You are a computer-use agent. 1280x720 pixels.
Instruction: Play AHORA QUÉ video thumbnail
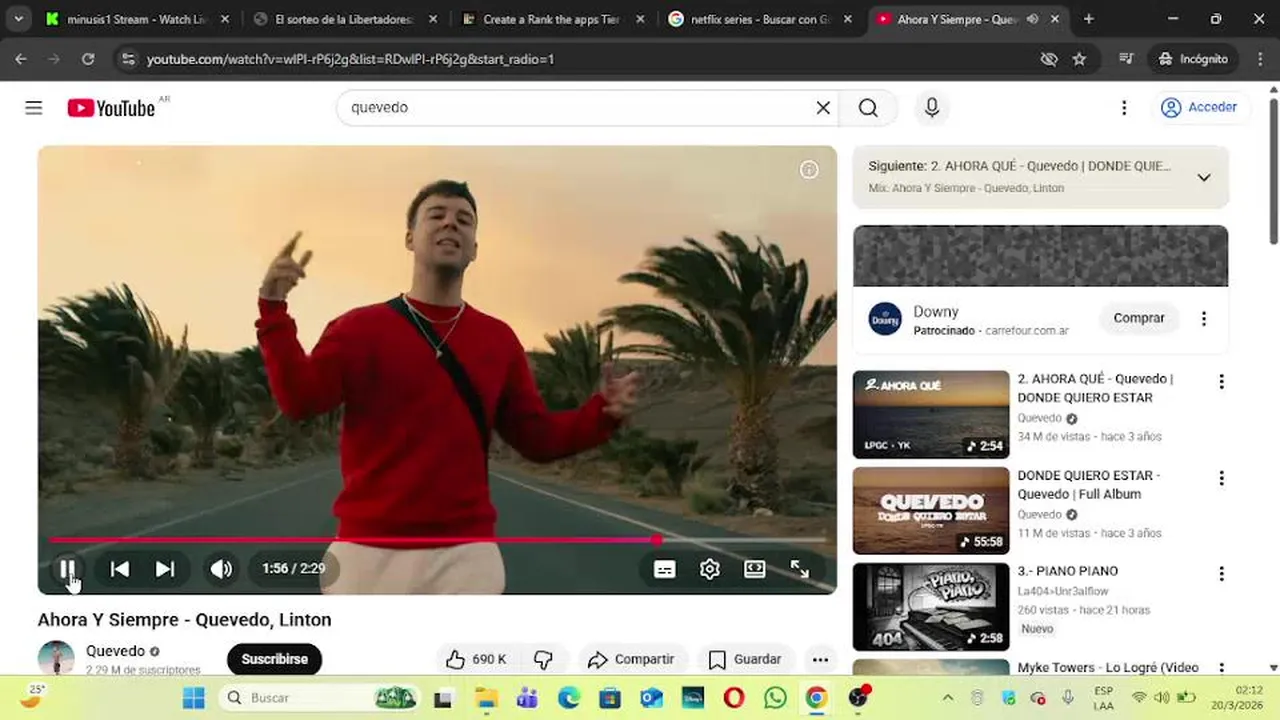[x=931, y=414]
